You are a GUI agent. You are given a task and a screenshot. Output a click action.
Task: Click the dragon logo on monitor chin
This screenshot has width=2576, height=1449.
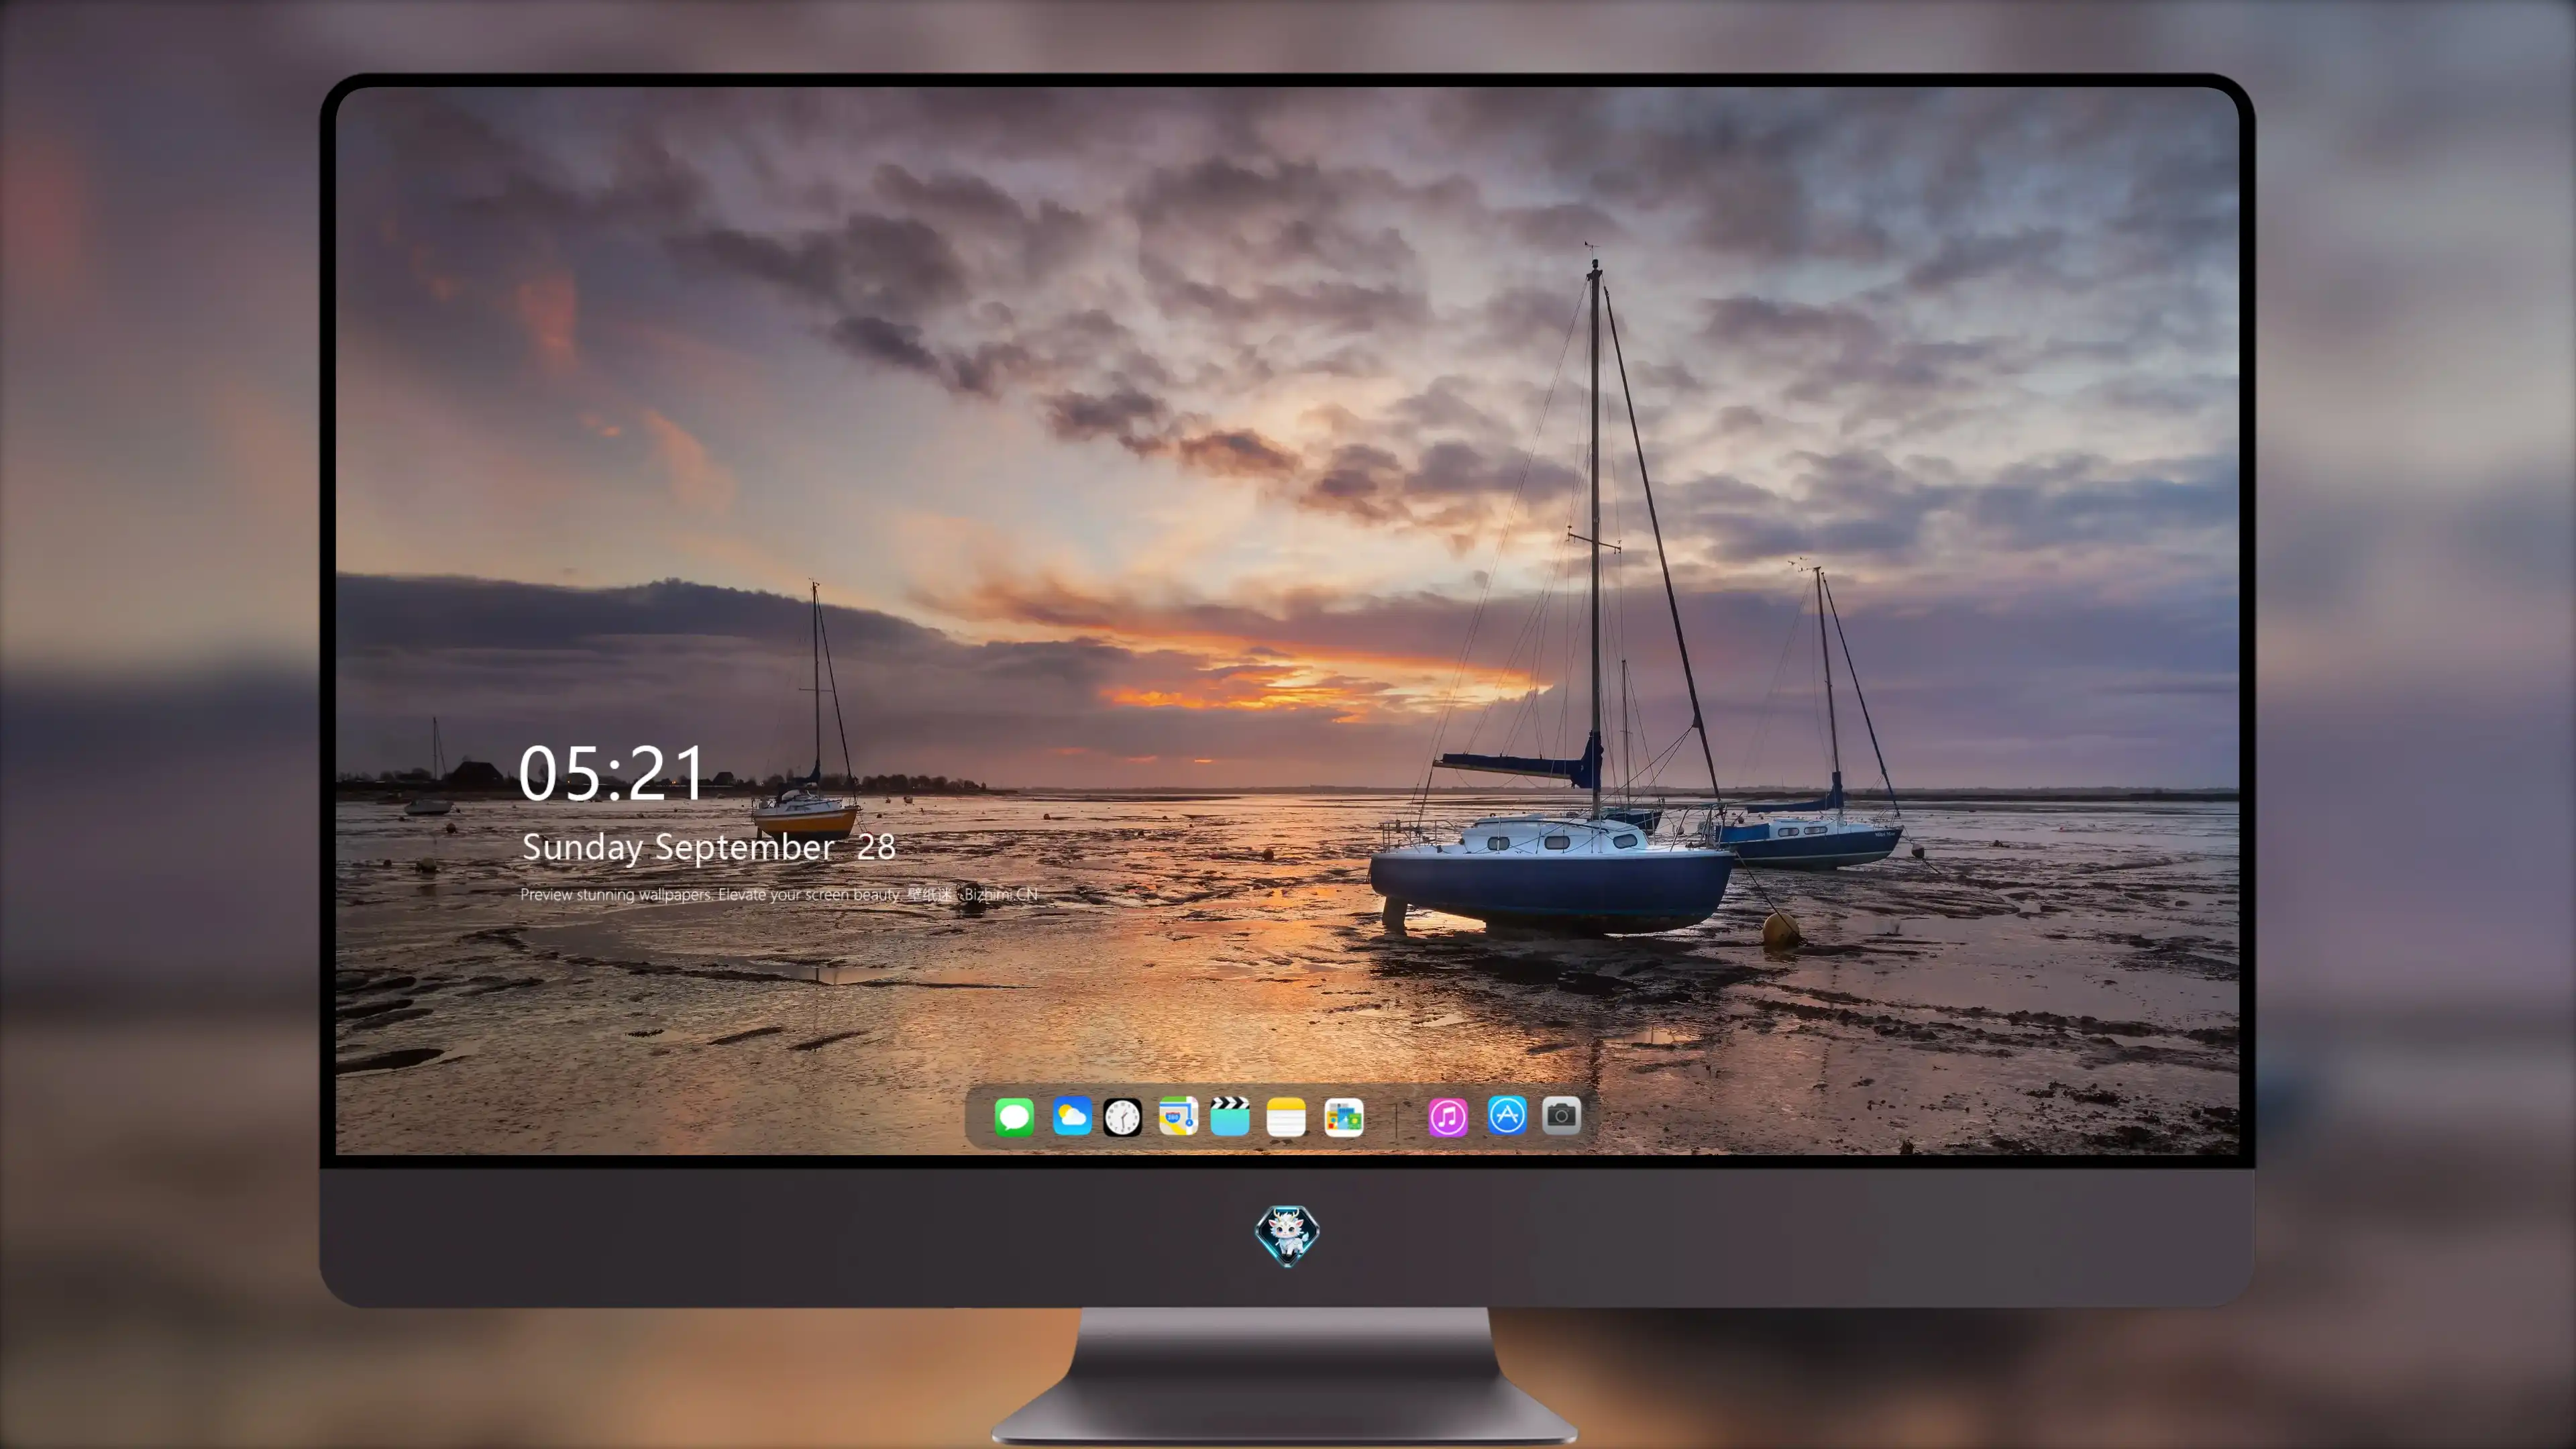pos(1287,1235)
